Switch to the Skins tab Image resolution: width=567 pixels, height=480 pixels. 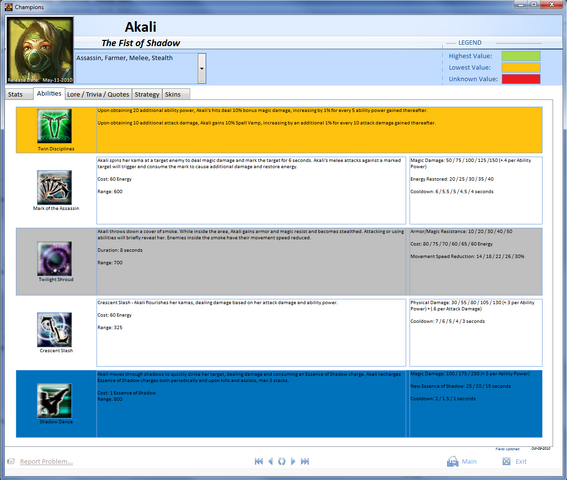tap(176, 94)
